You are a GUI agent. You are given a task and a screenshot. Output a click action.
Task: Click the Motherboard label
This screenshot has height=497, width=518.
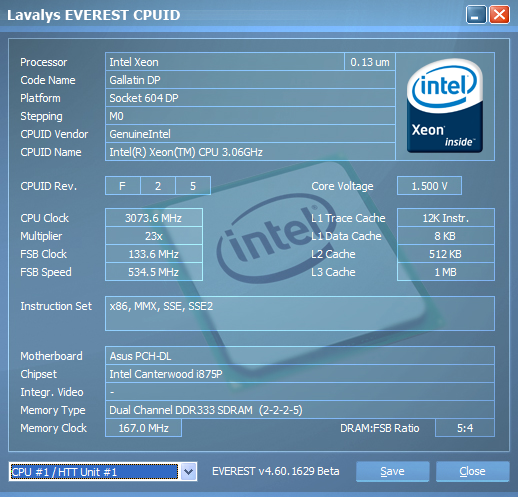tap(51, 356)
